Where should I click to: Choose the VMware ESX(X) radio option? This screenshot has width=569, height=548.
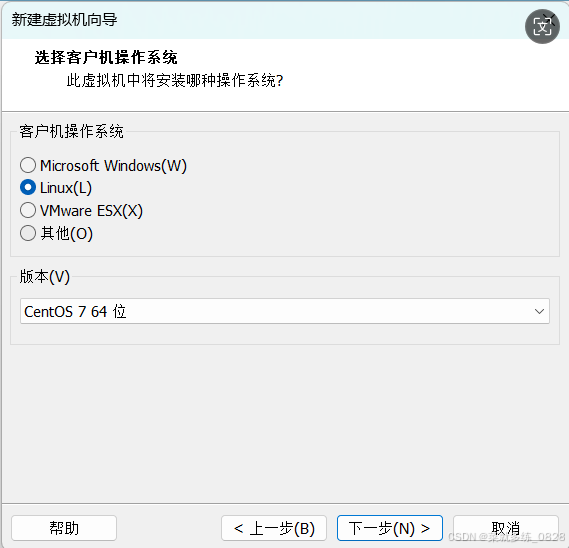28,210
